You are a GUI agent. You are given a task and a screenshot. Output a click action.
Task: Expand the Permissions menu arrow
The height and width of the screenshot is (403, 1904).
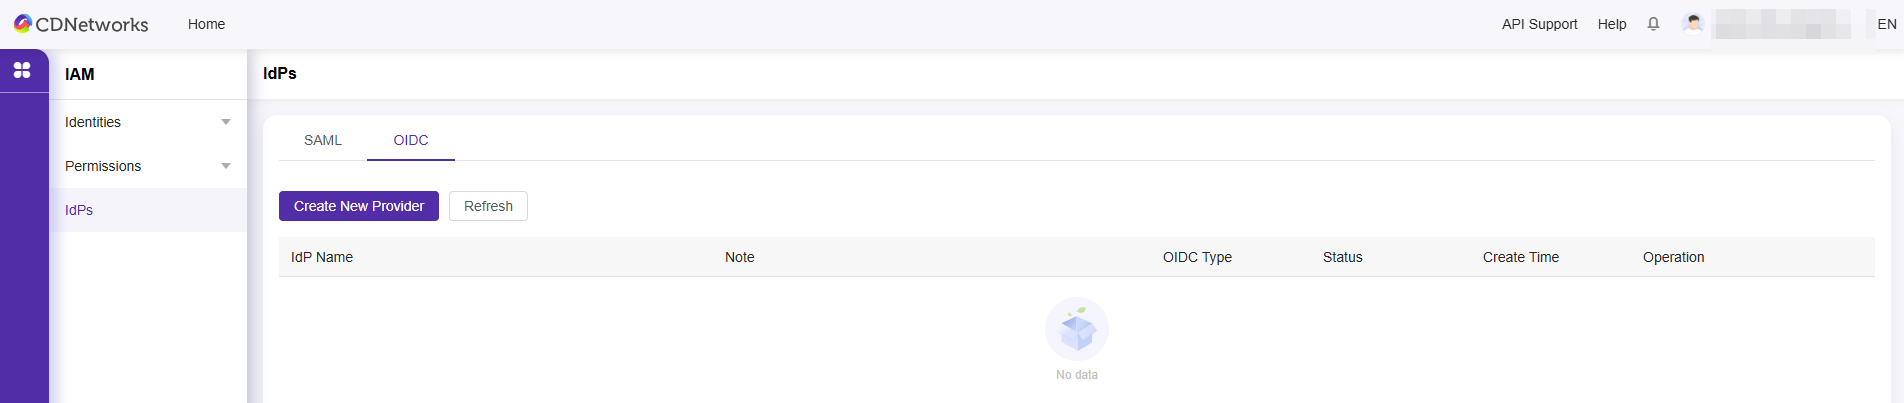click(226, 166)
